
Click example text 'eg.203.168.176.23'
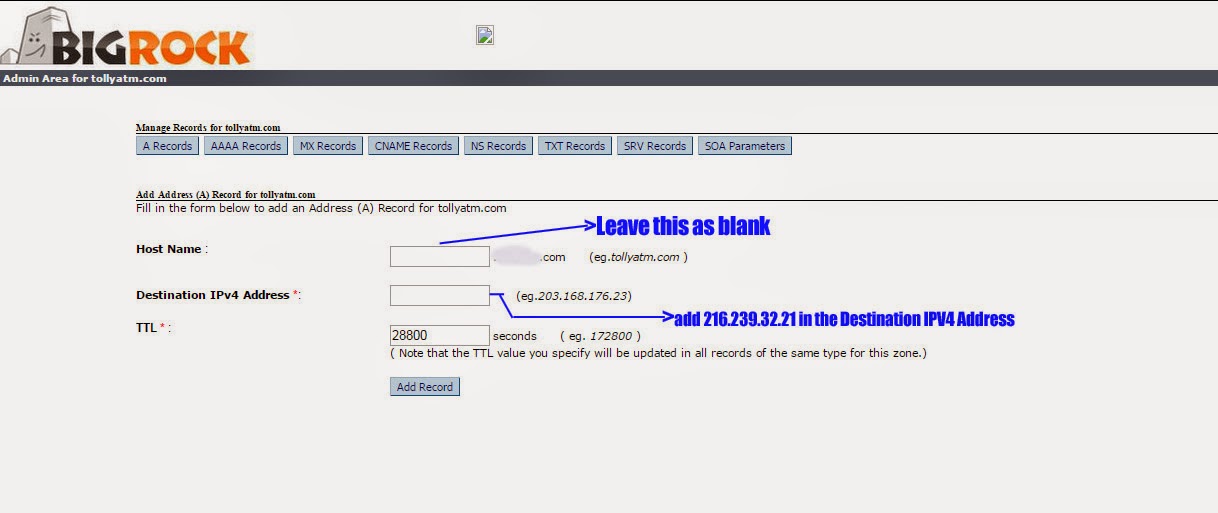[574, 296]
